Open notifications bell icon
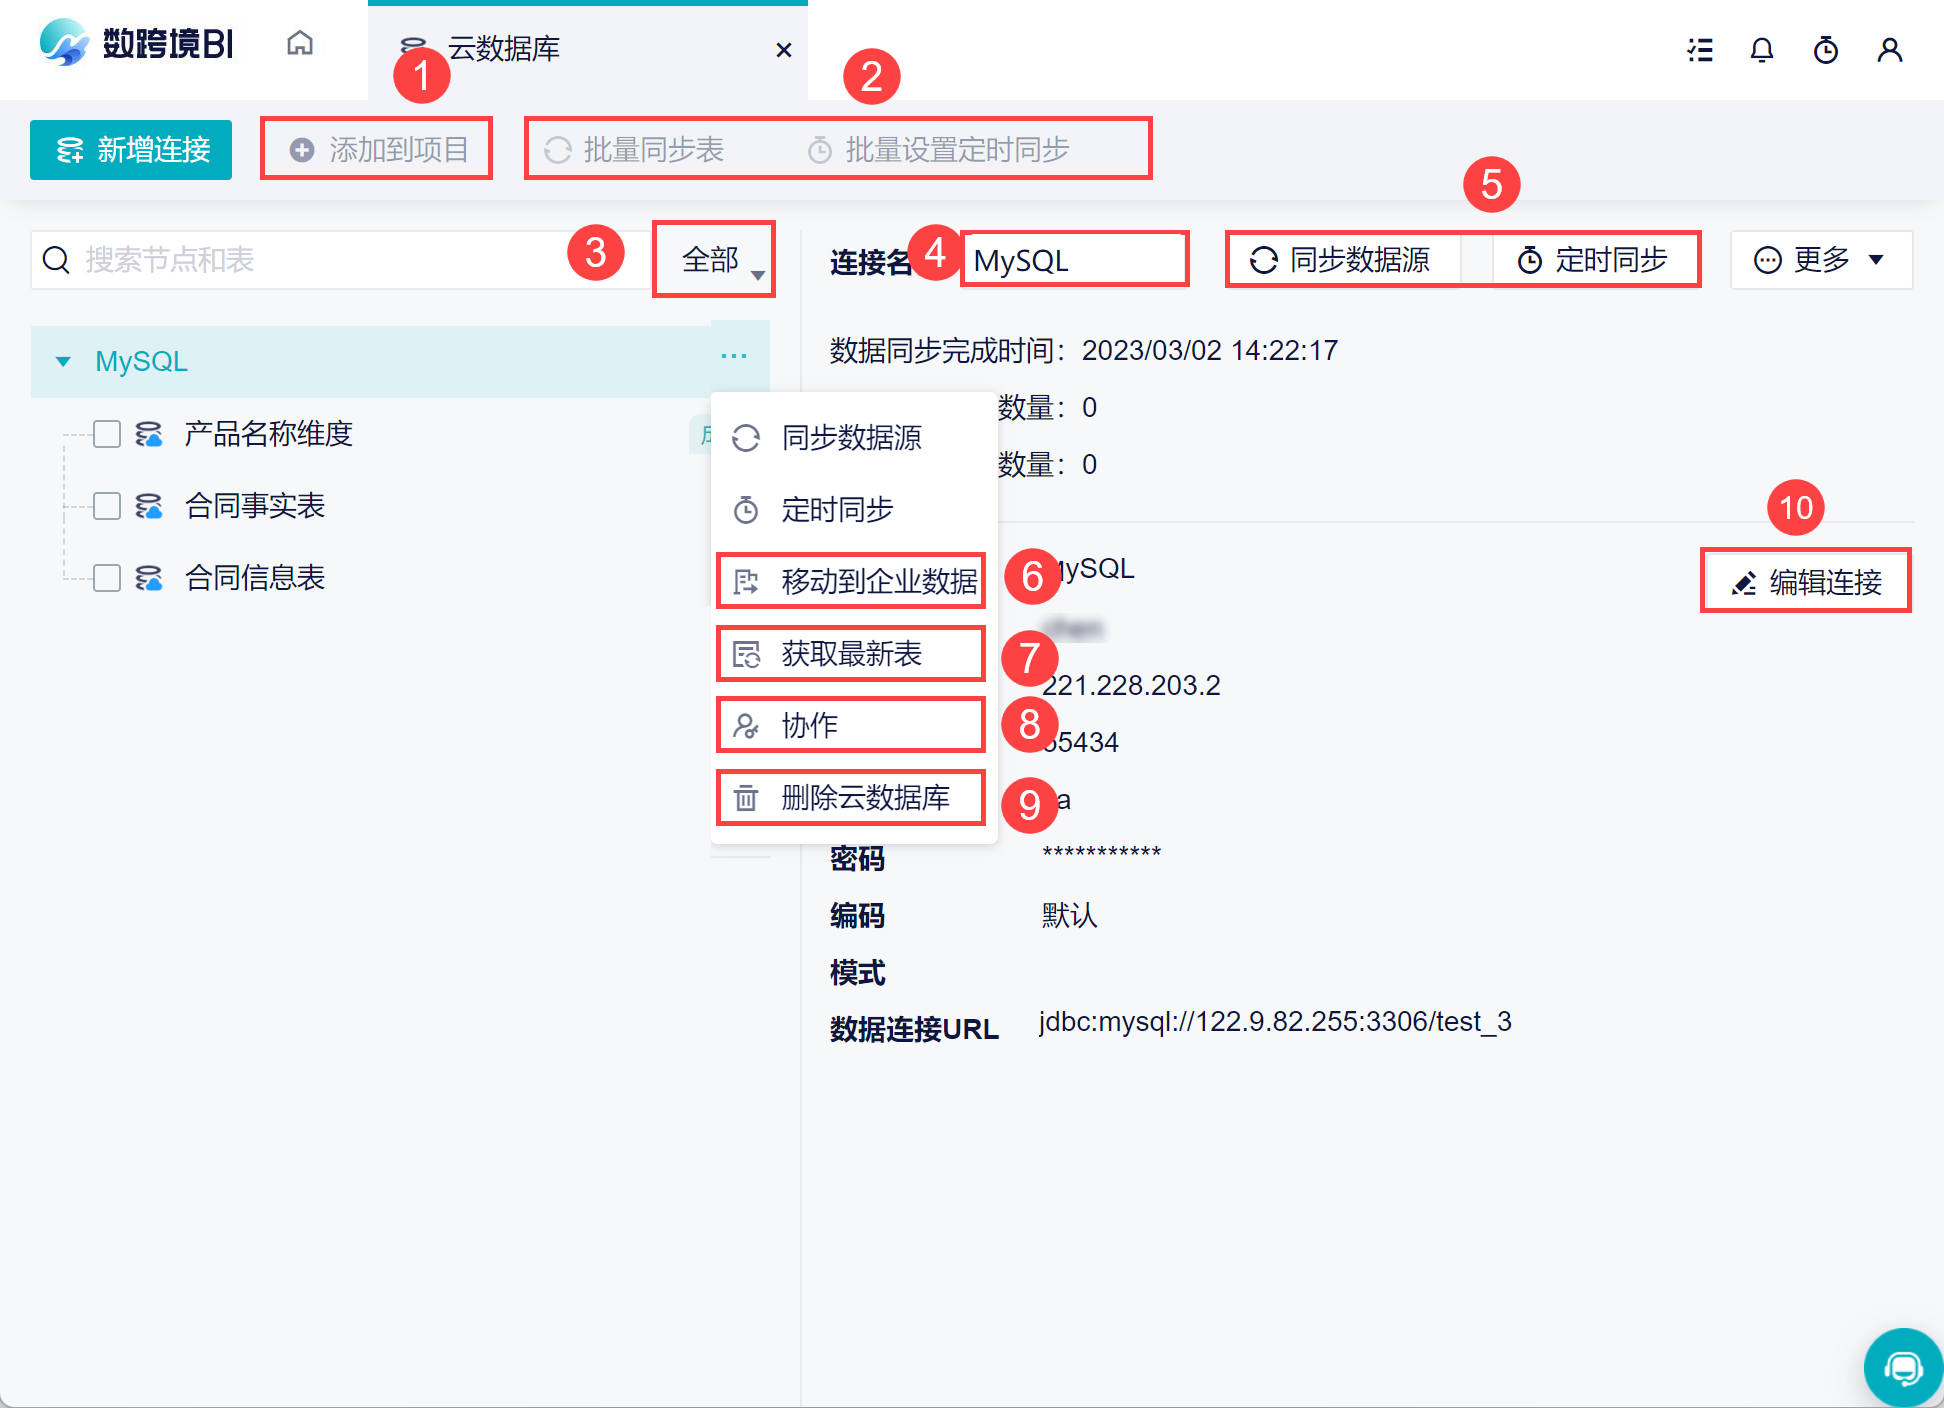This screenshot has height=1408, width=1944. (1762, 50)
